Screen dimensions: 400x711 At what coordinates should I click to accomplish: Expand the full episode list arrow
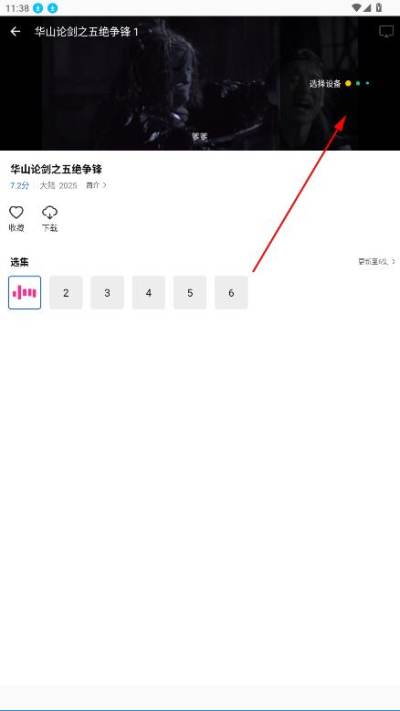(377, 262)
